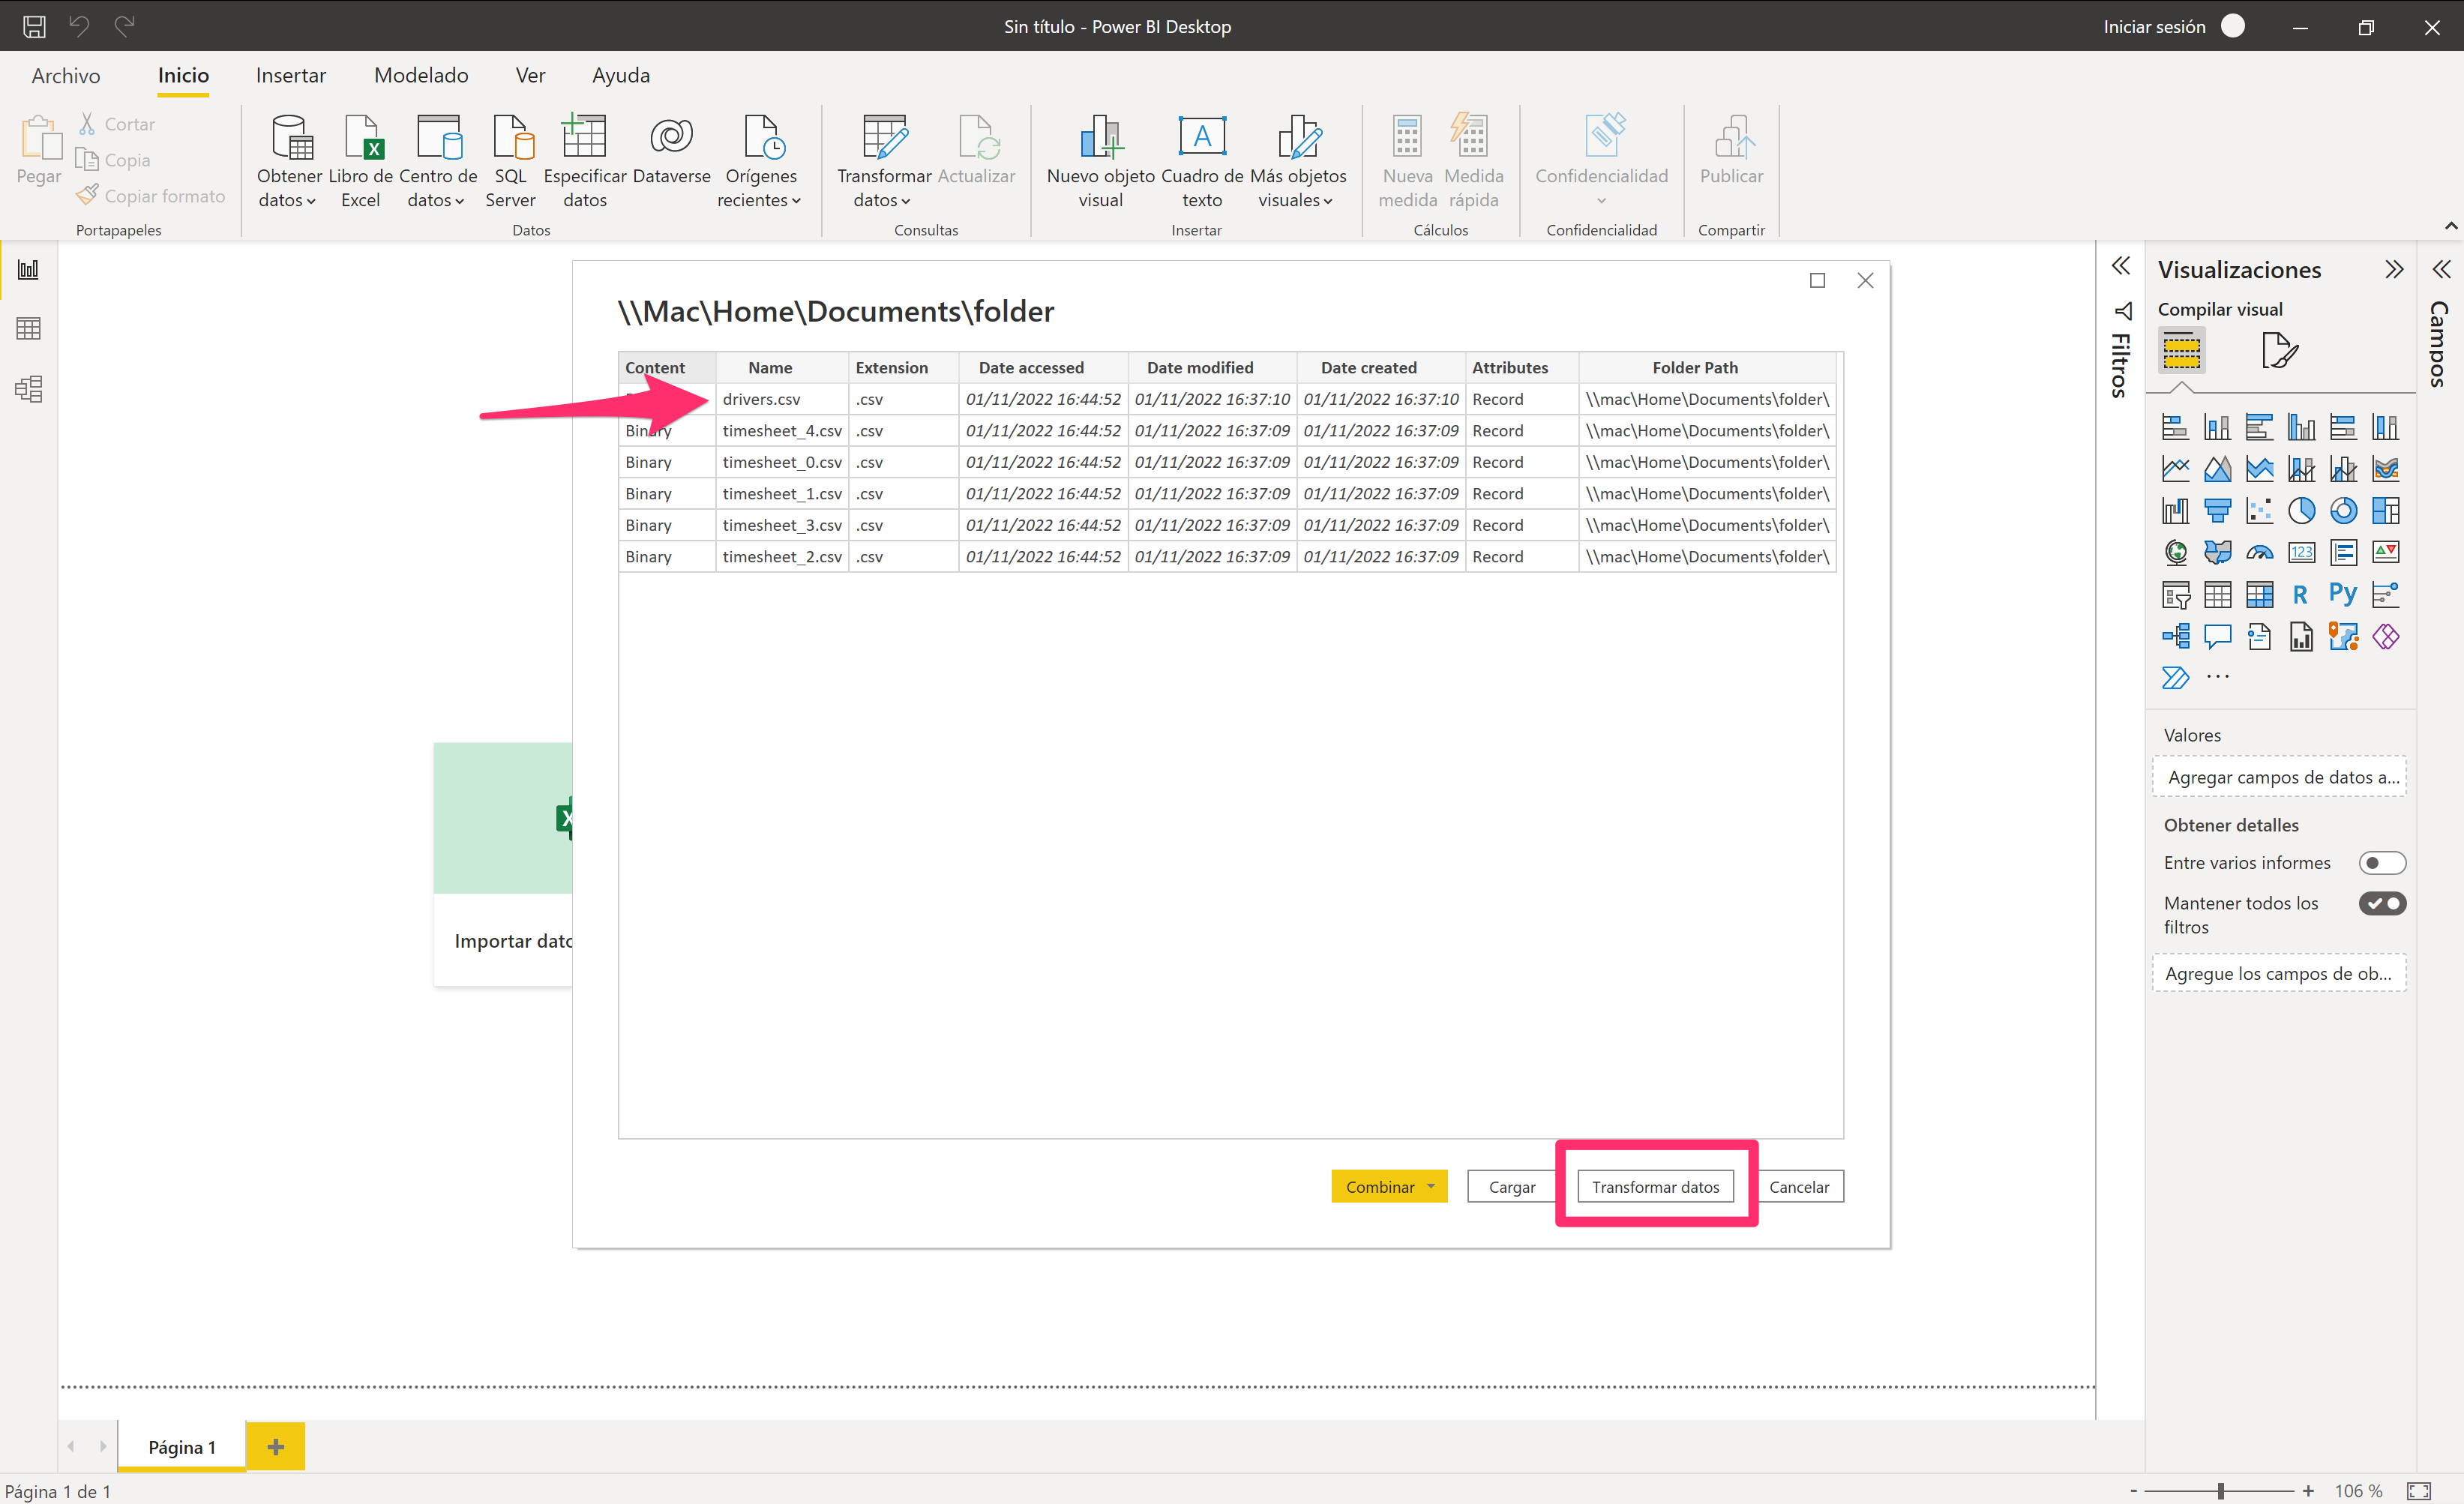Expand the Campos pane chevron

[2441, 269]
